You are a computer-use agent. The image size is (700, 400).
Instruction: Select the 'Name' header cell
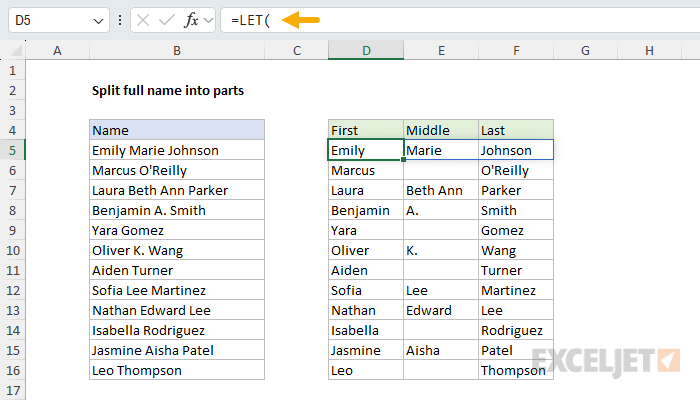177,130
